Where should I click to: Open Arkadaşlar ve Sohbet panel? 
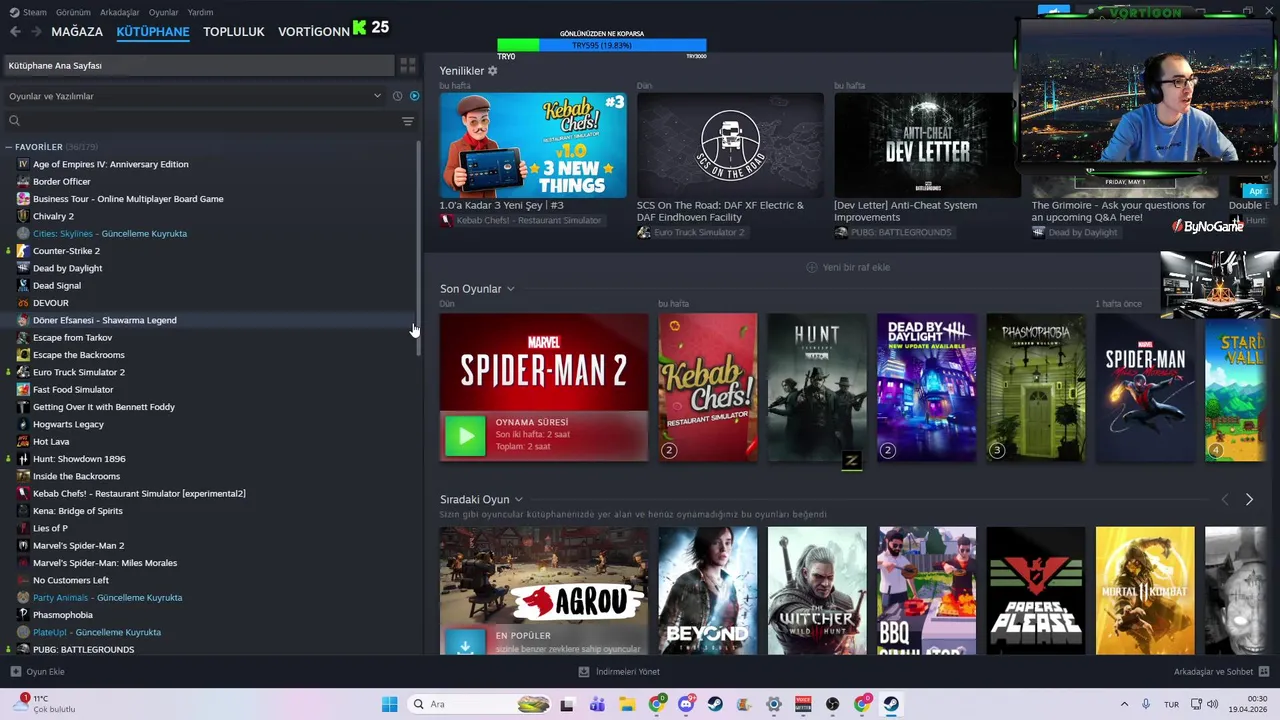pos(1221,672)
